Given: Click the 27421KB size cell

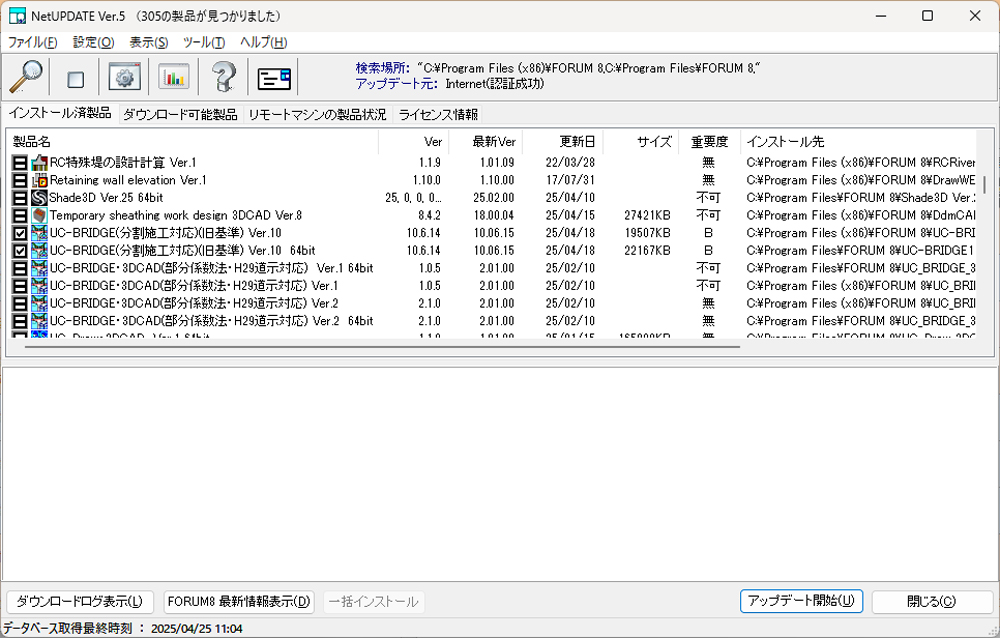Looking at the screenshot, I should click(x=647, y=216).
